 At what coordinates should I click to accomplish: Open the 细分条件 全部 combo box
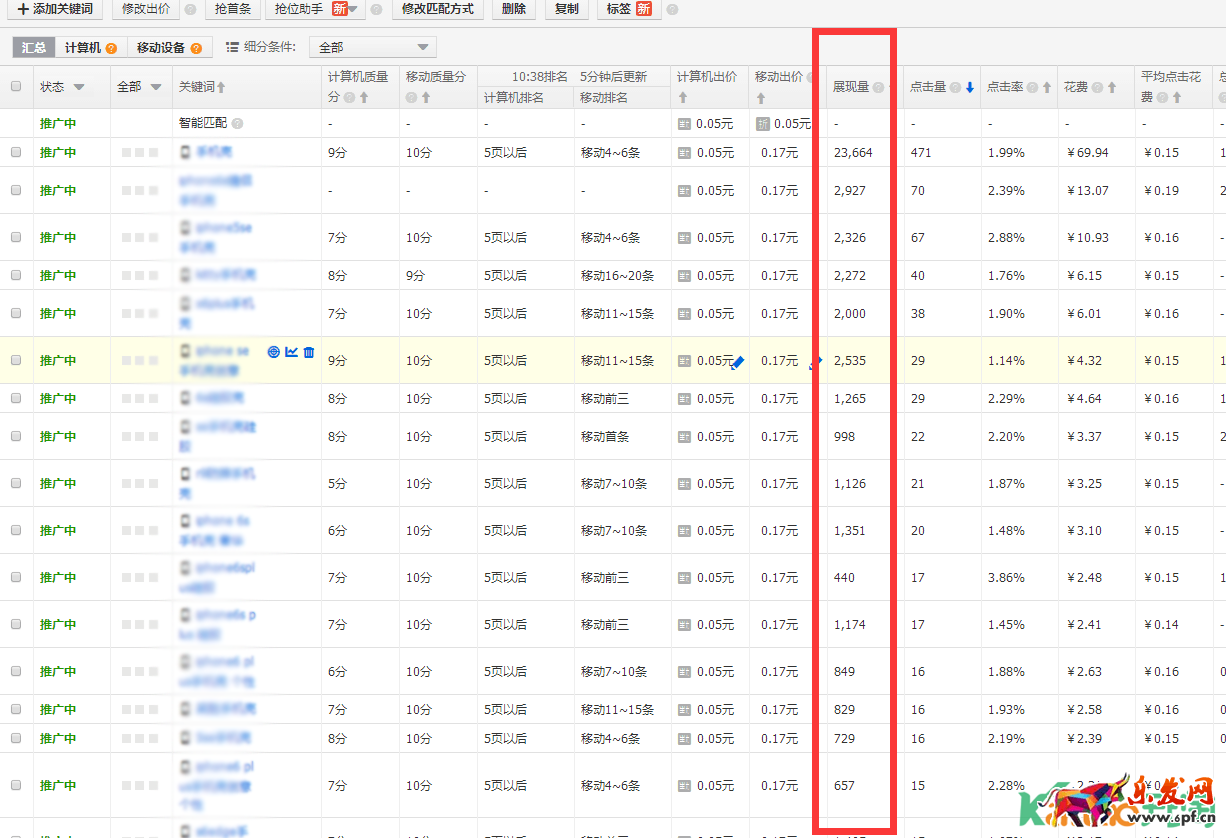coord(373,47)
